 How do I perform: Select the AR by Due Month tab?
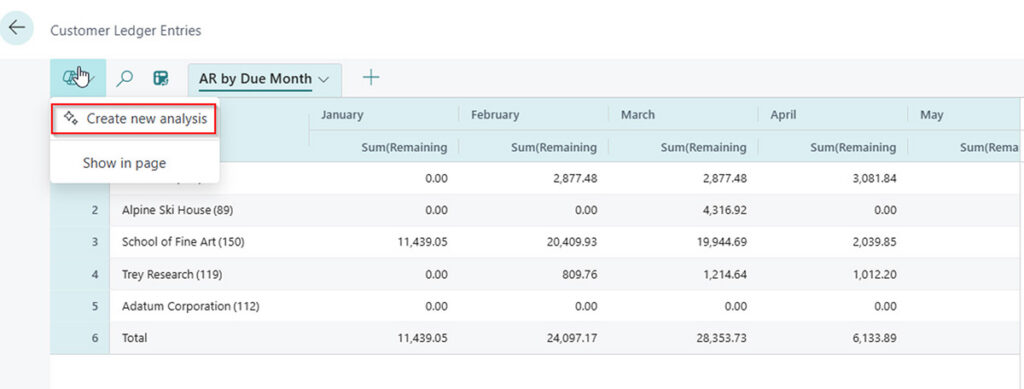(256, 79)
